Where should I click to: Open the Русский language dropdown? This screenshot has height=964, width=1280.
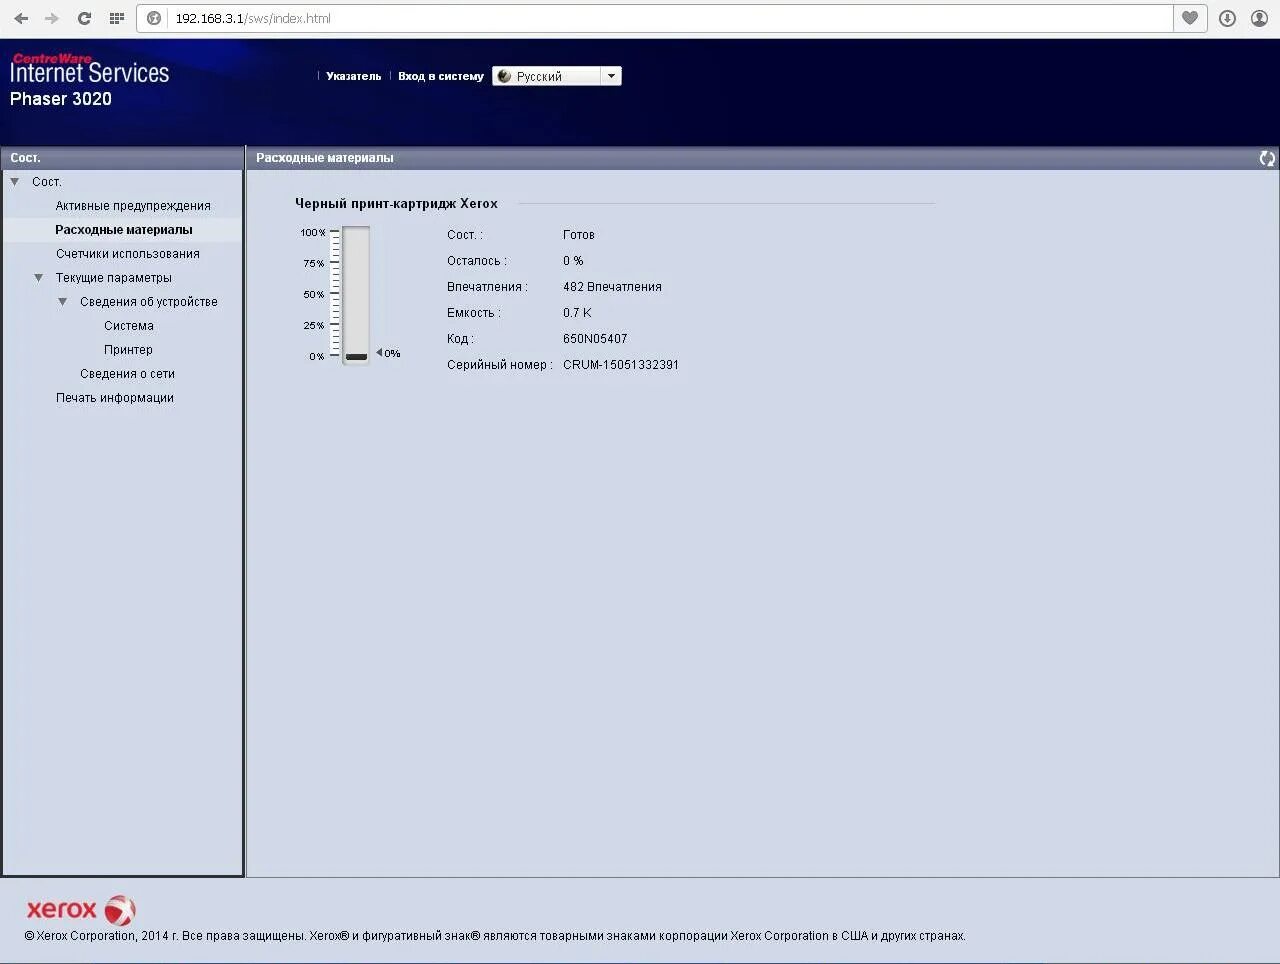pos(557,76)
